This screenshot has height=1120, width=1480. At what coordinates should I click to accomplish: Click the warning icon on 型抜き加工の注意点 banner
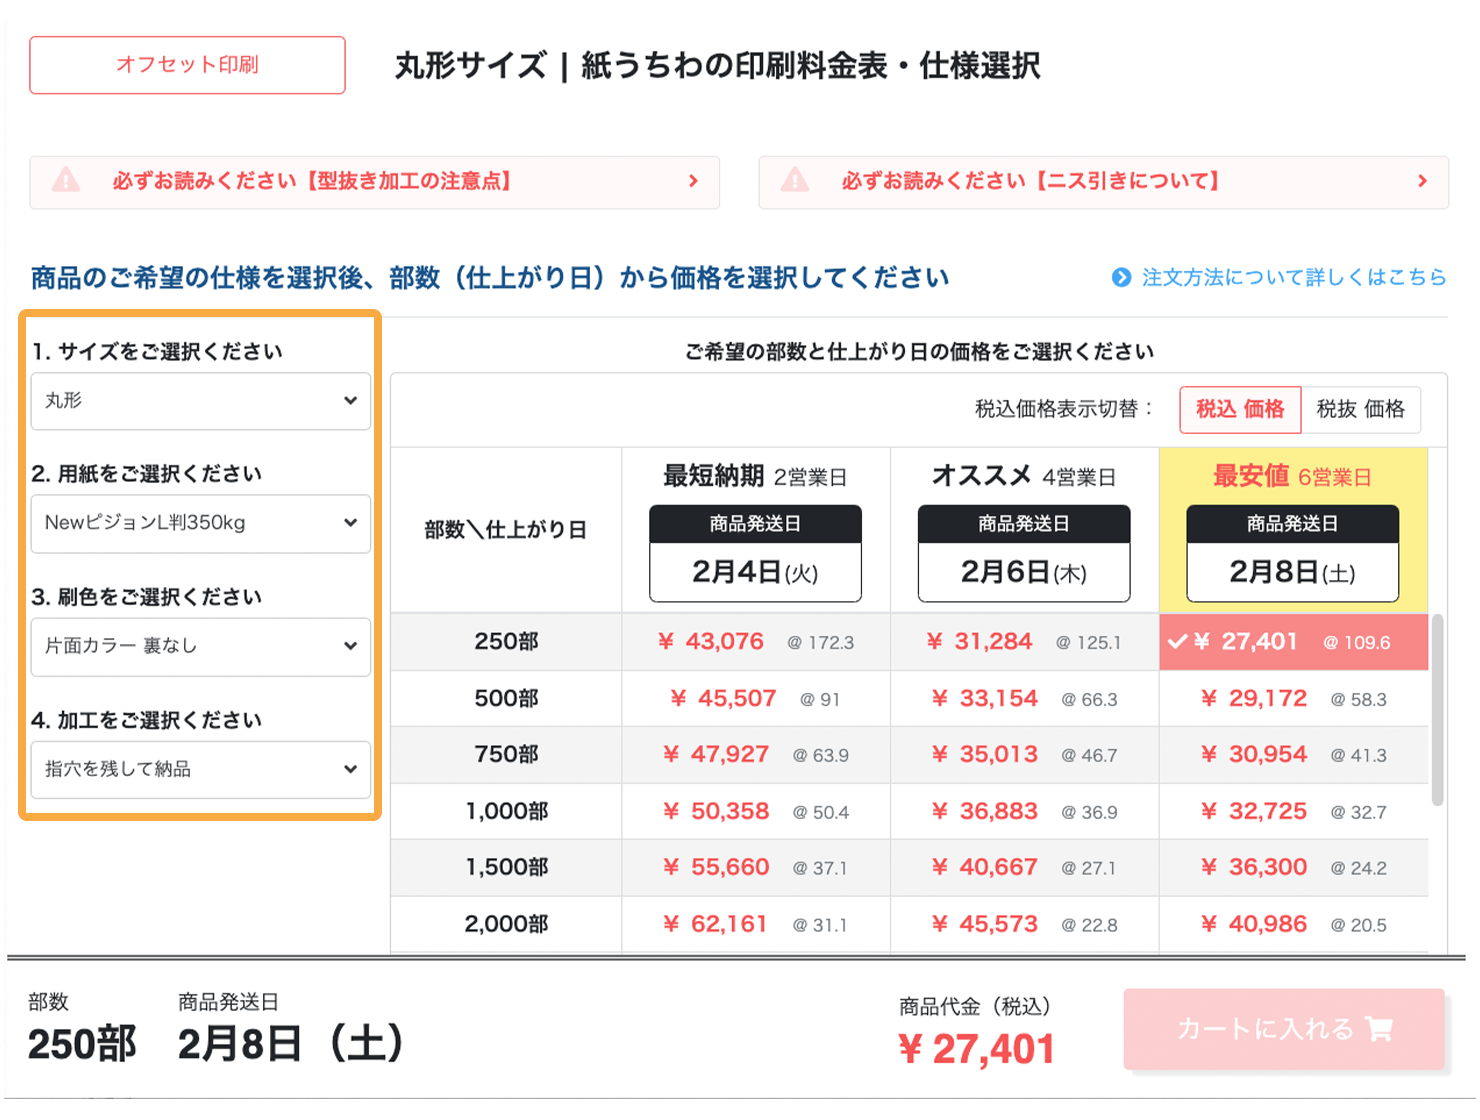pos(66,182)
